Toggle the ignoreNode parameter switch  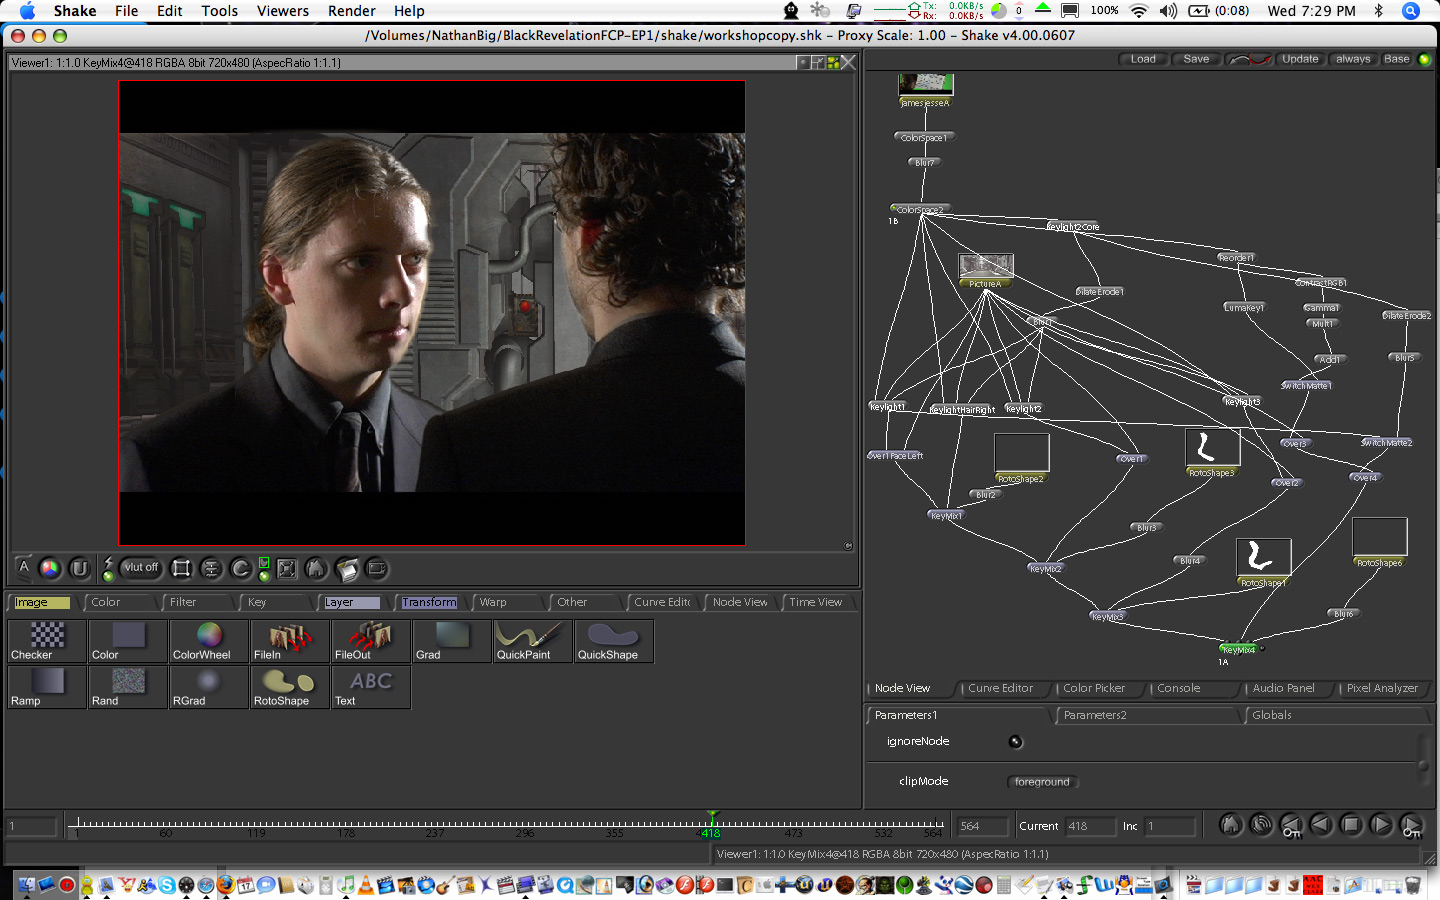coord(1015,742)
